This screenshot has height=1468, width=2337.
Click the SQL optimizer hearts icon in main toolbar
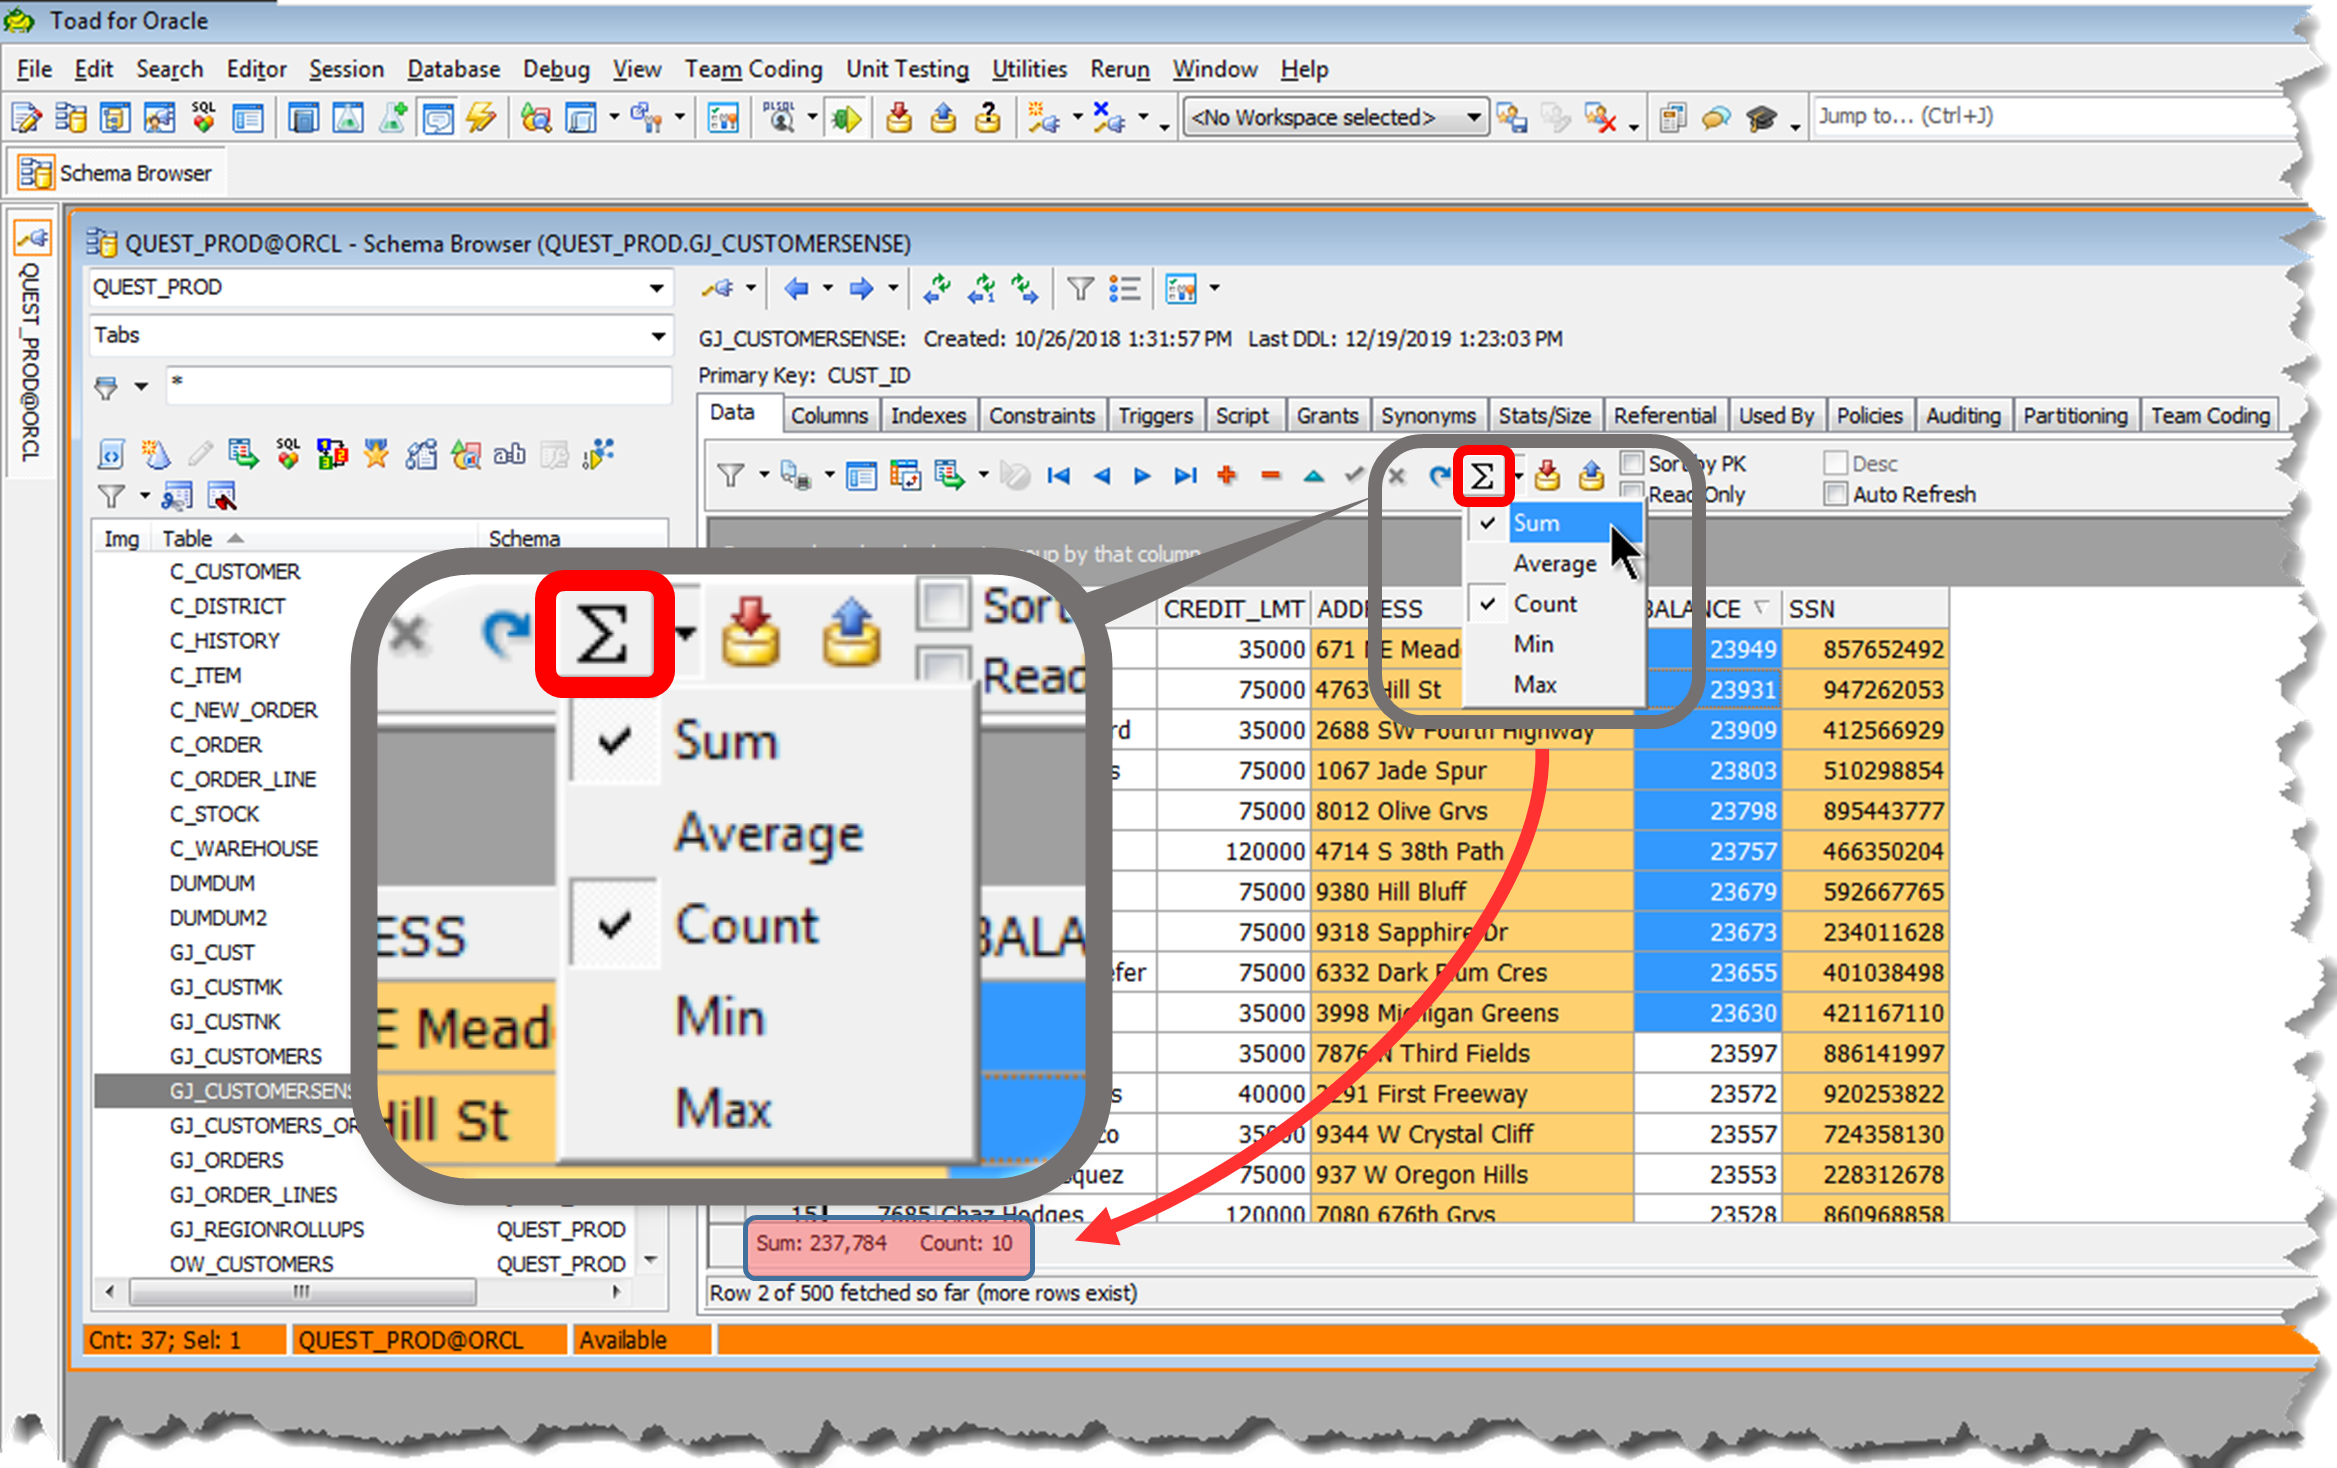click(x=203, y=118)
